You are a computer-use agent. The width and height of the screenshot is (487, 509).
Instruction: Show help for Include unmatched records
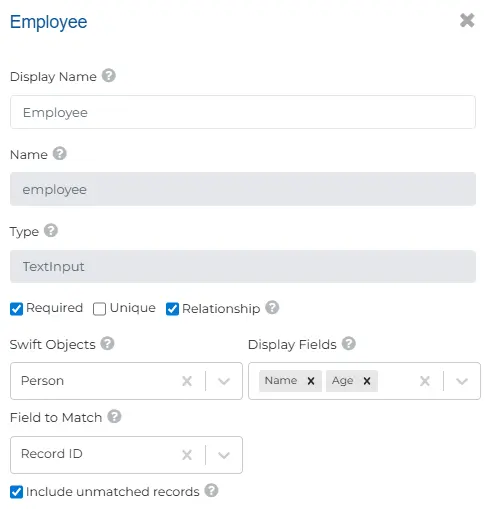pos(211,491)
